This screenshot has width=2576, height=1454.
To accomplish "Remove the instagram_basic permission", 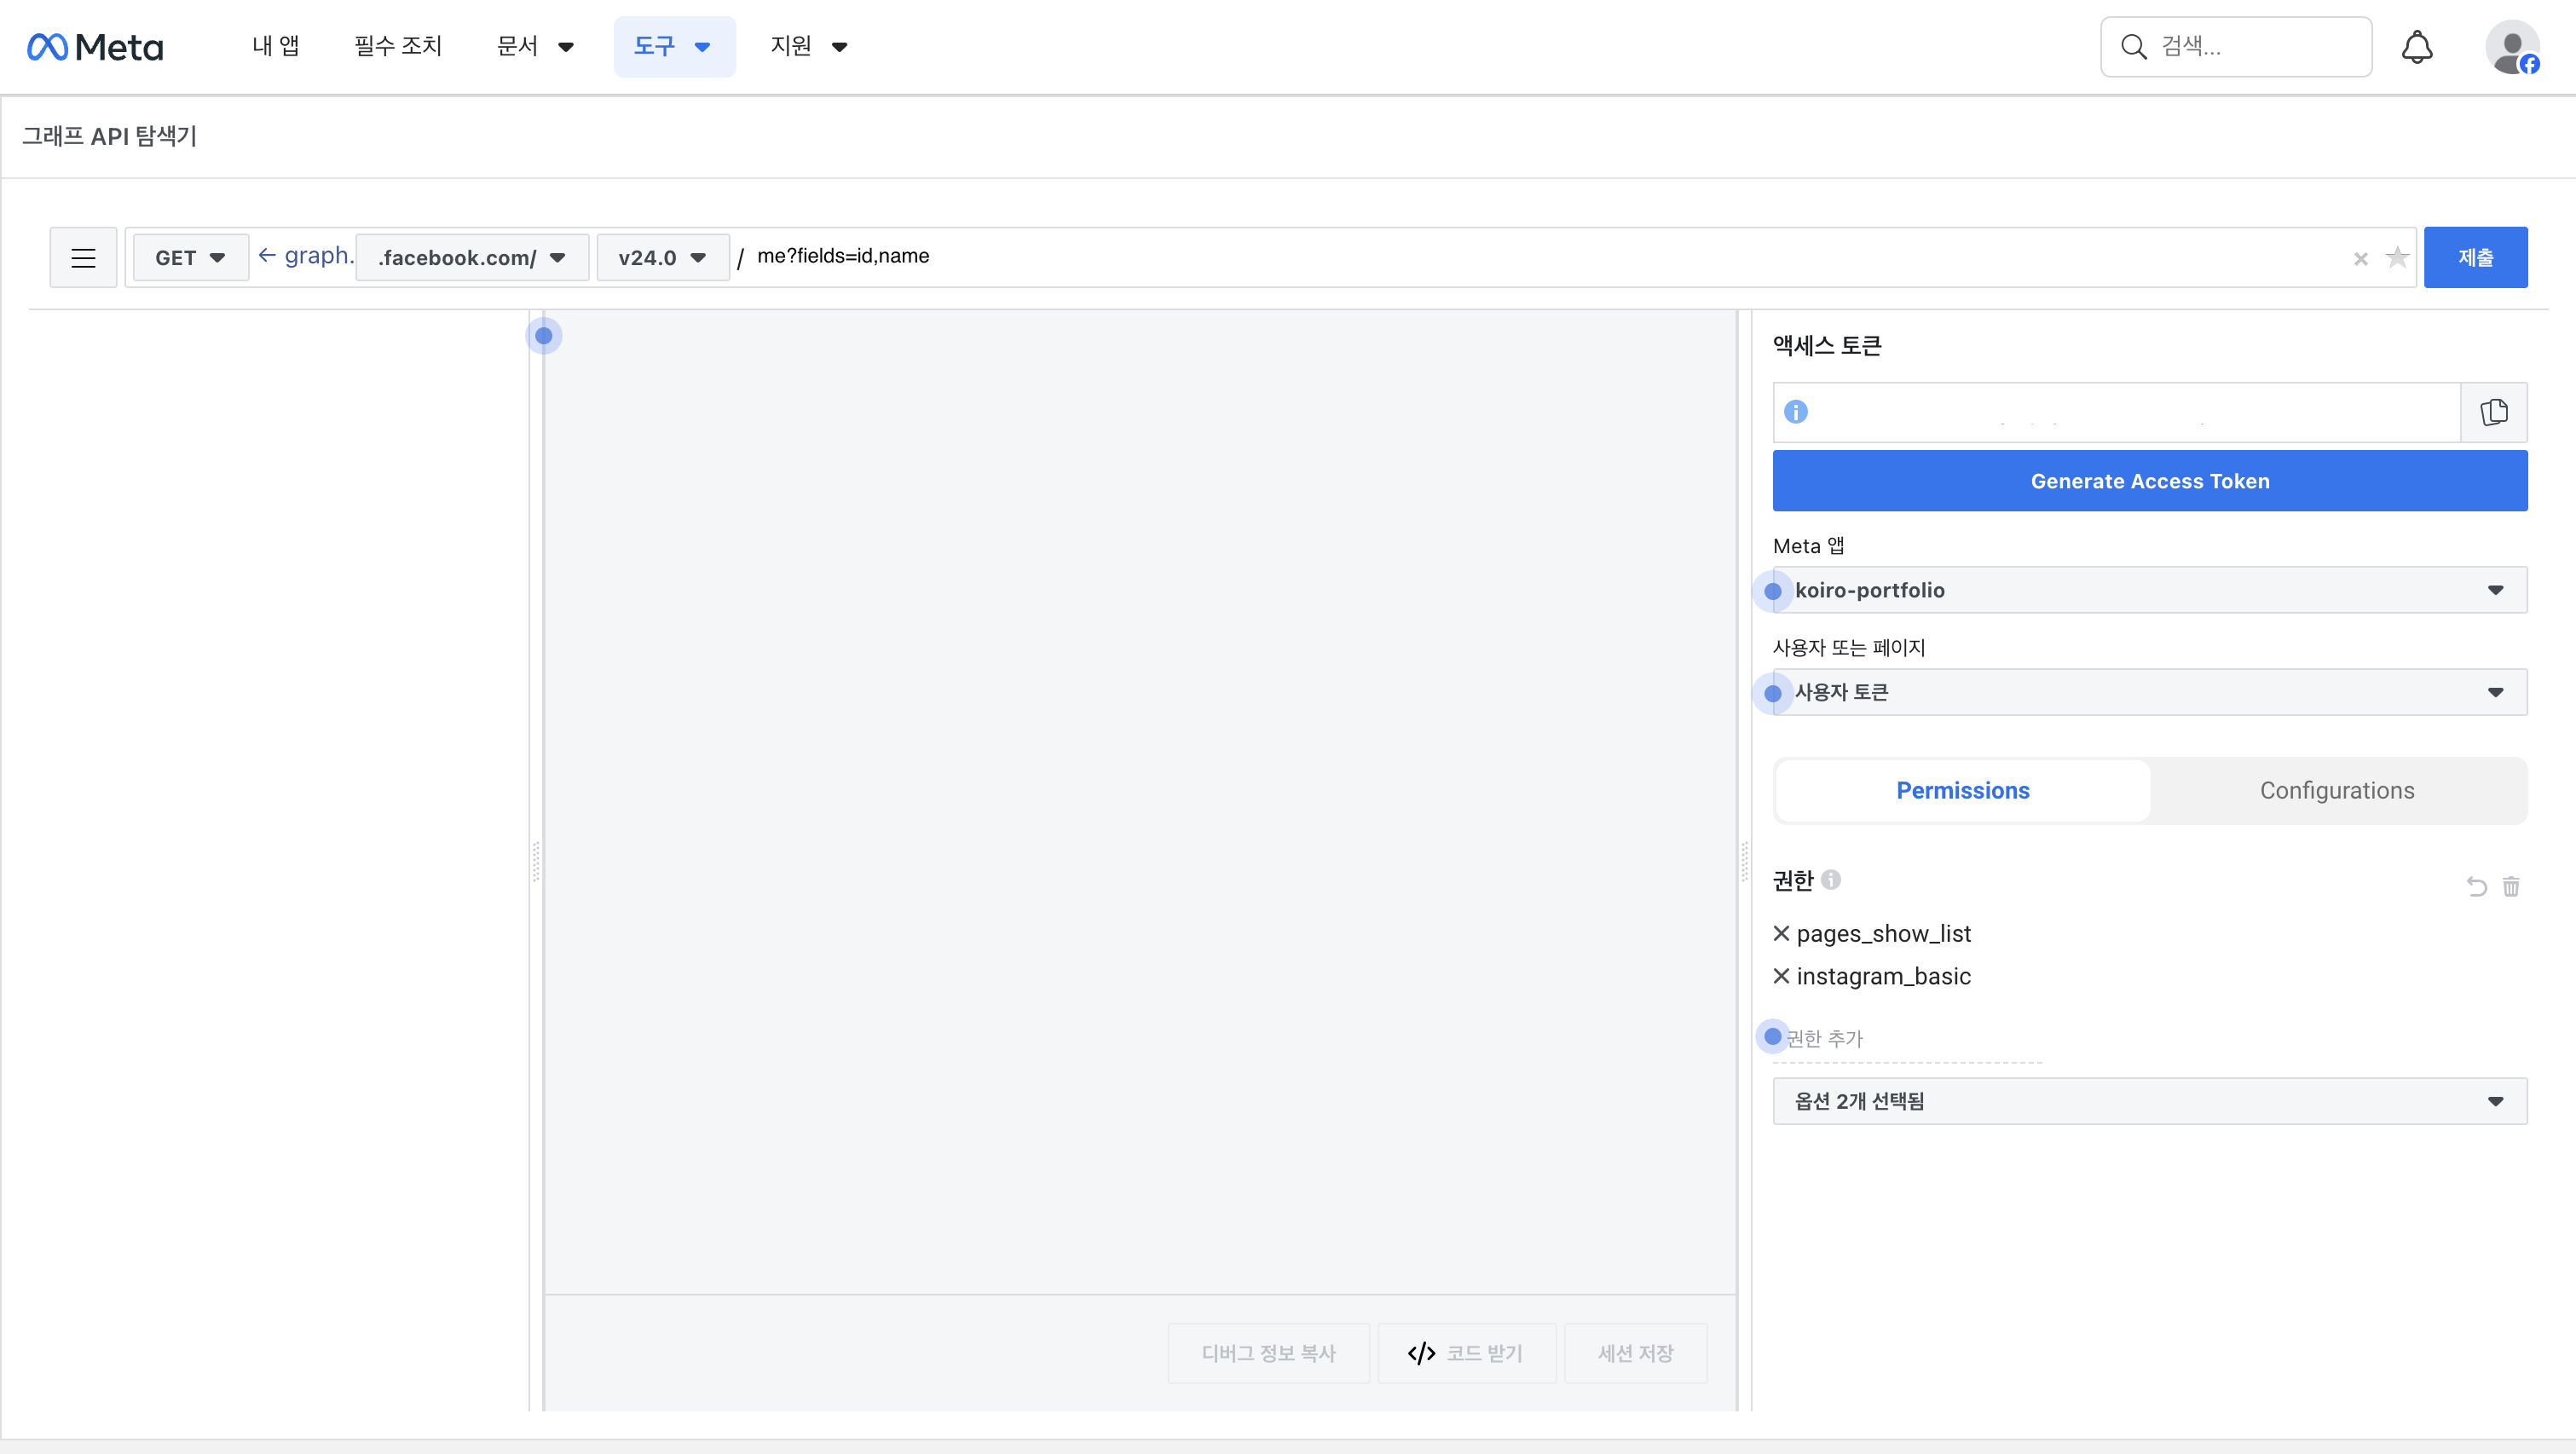I will point(1781,976).
